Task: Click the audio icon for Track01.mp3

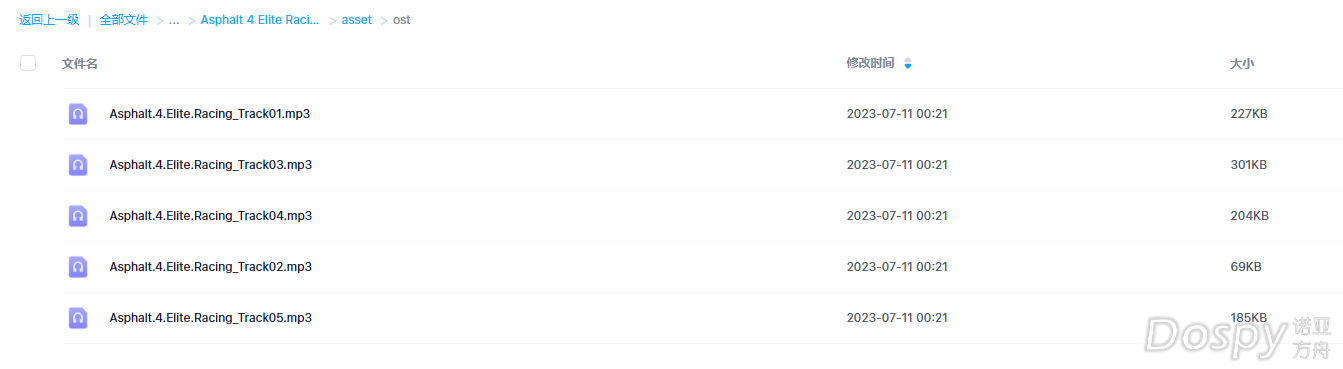Action: [78, 114]
